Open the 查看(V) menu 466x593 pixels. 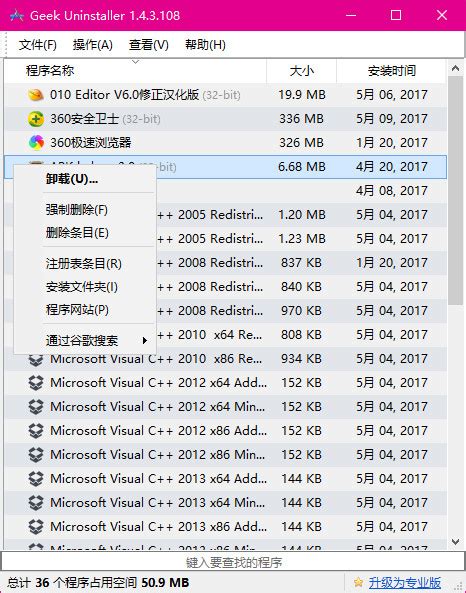pos(148,45)
